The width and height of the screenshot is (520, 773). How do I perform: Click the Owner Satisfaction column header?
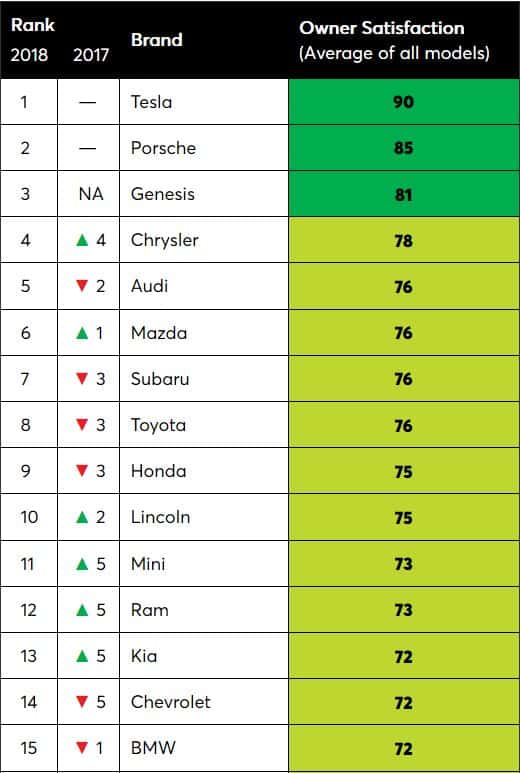394,40
